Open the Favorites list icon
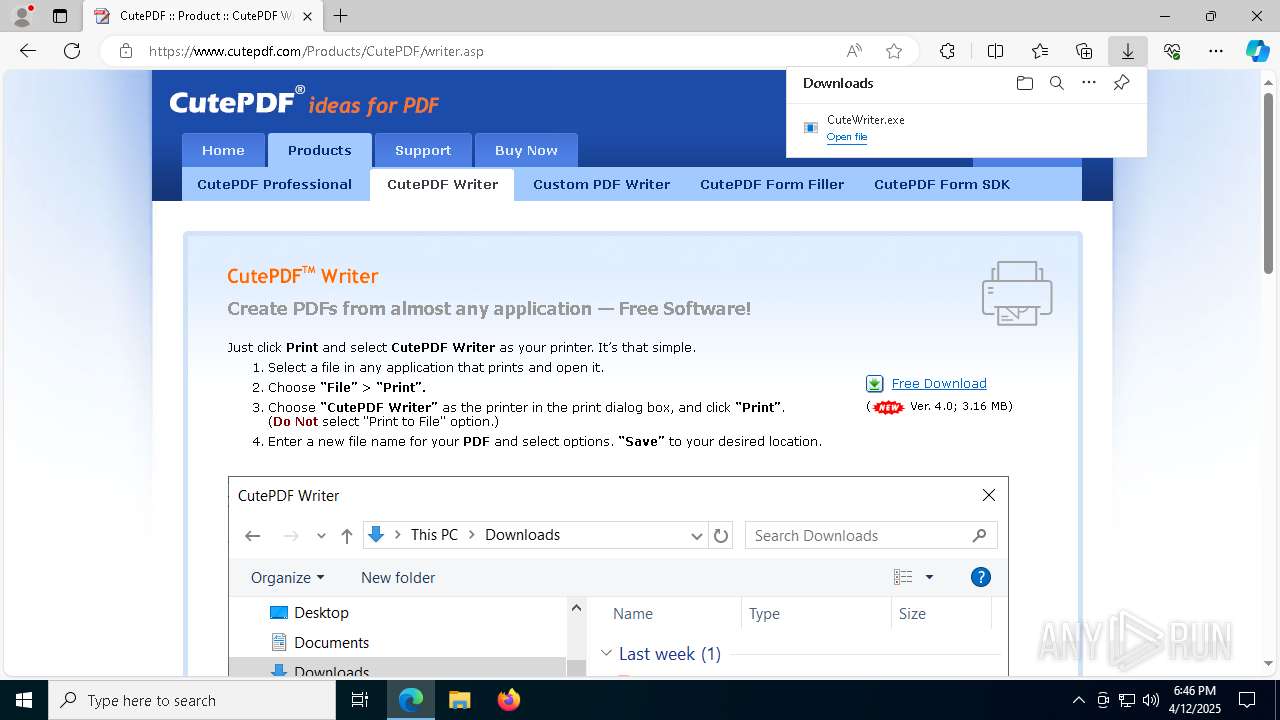Viewport: 1280px width, 720px height. coord(1040,51)
